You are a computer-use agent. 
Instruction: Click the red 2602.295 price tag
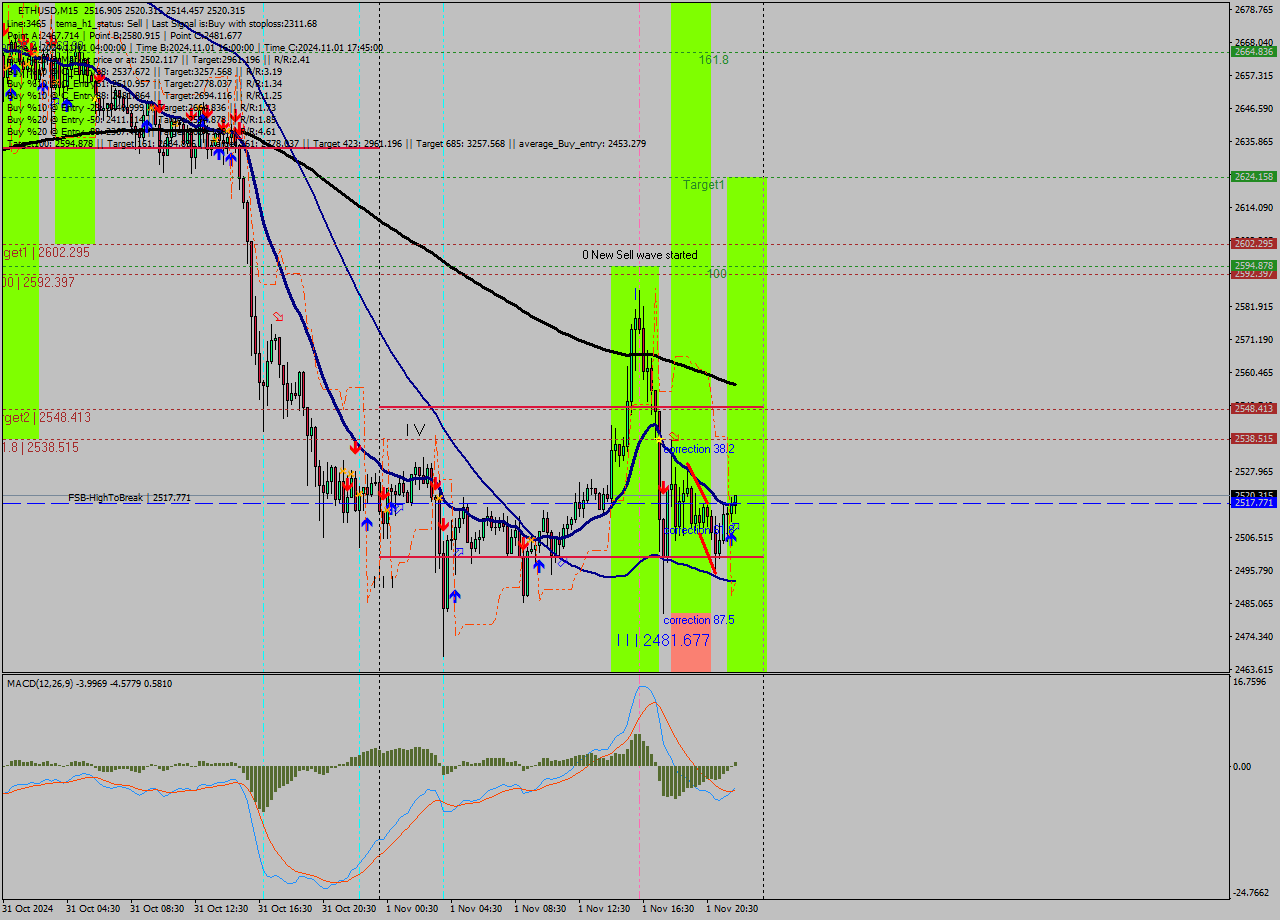click(1252, 243)
